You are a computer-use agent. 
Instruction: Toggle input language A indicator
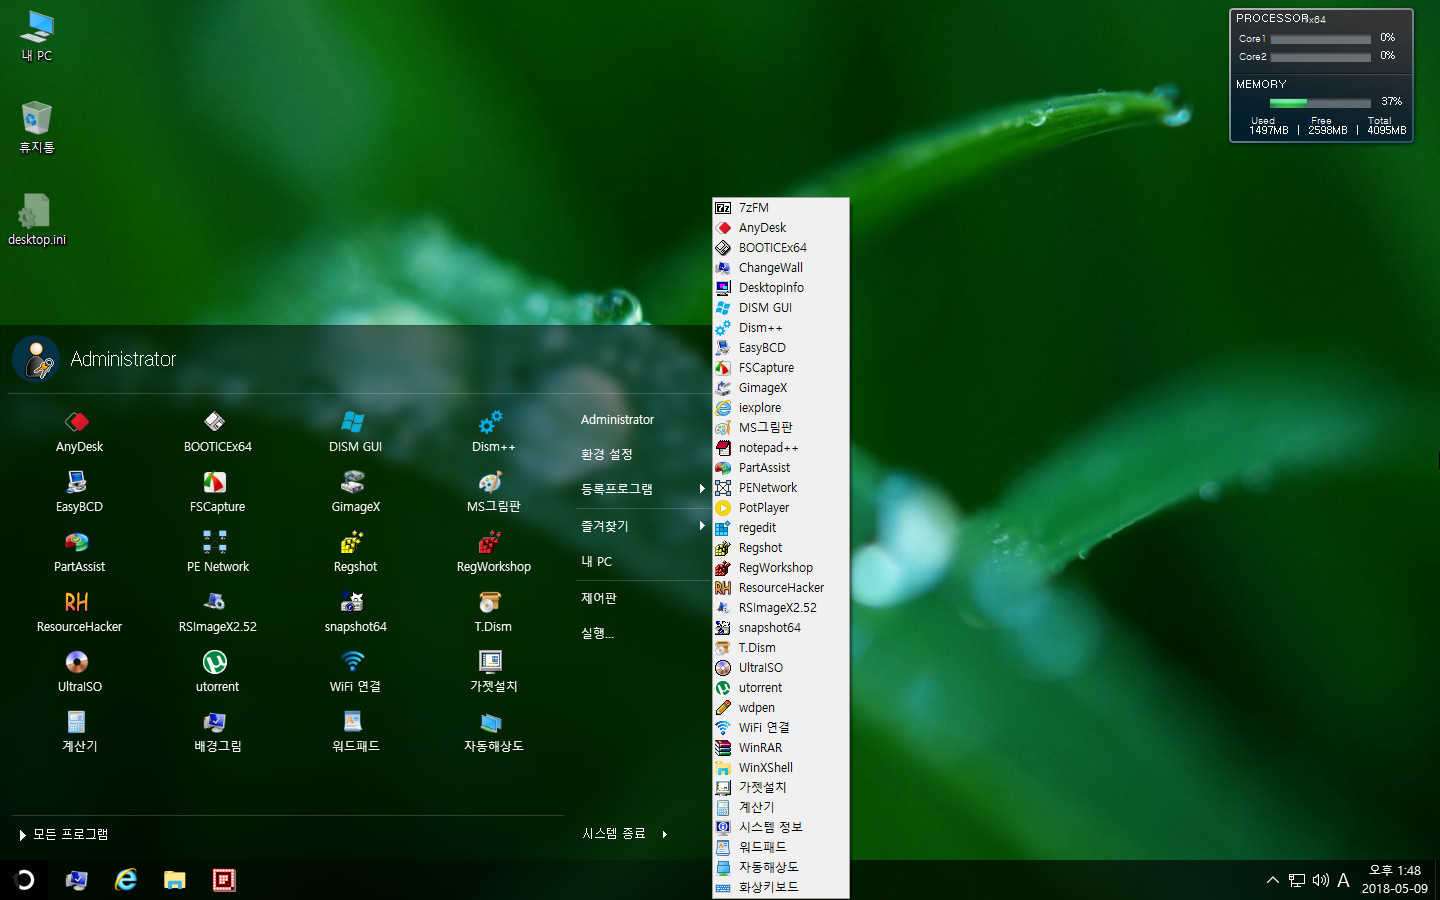[1343, 880]
